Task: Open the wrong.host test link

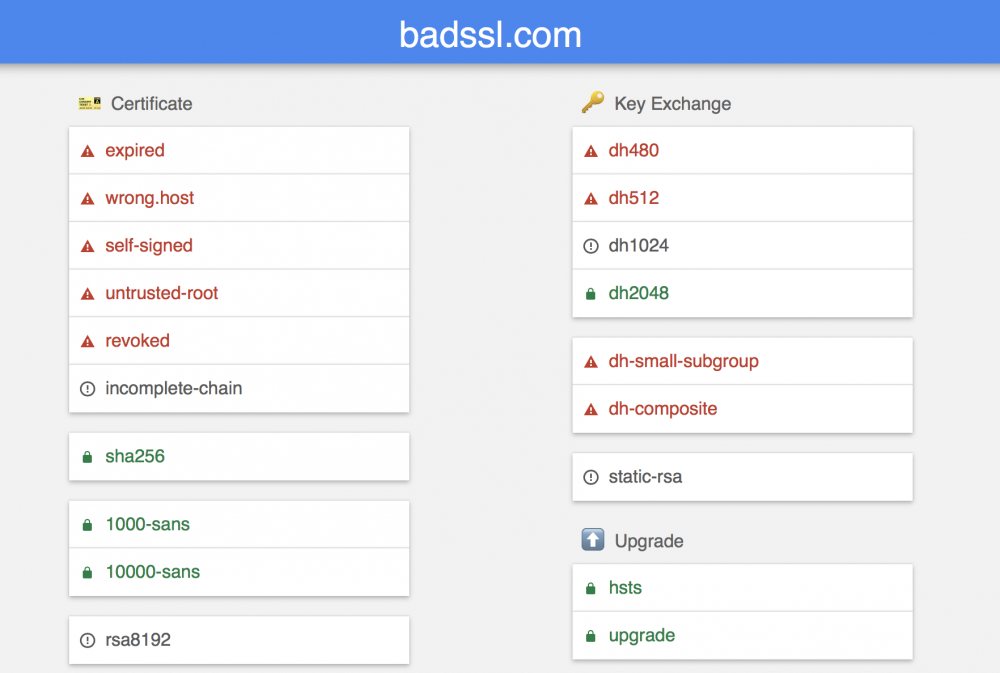Action: point(150,198)
